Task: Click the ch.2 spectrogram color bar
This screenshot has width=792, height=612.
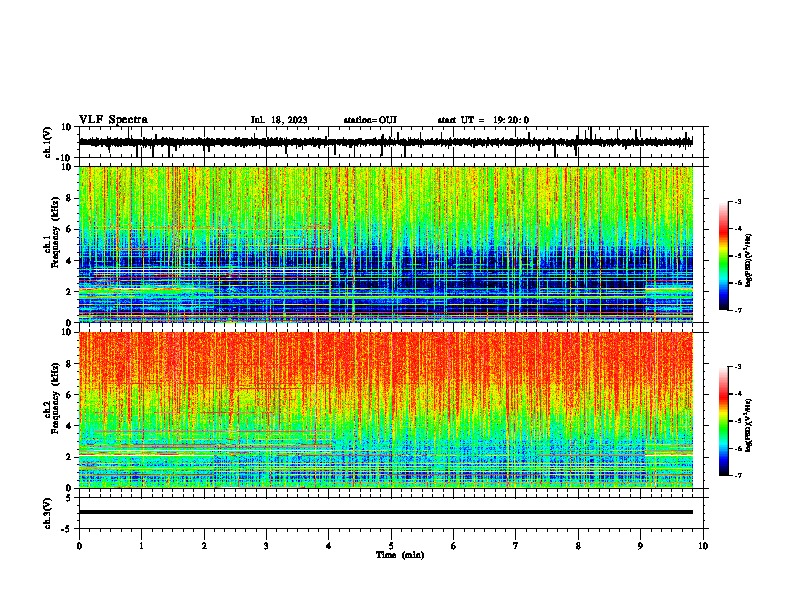Action: tap(724, 421)
